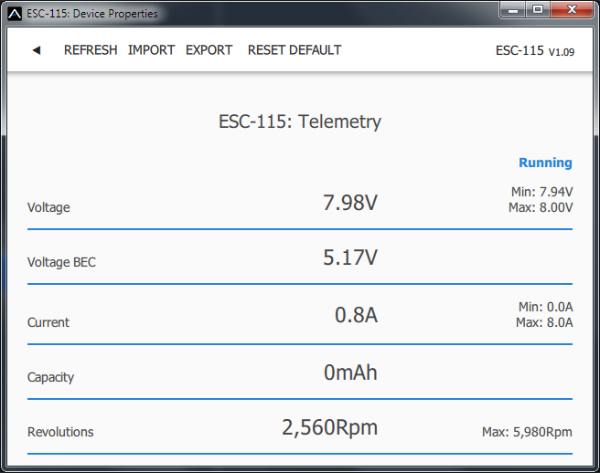Click the Voltage Min: 7.94V text
Viewport: 600px width, 473px height.
click(x=541, y=192)
